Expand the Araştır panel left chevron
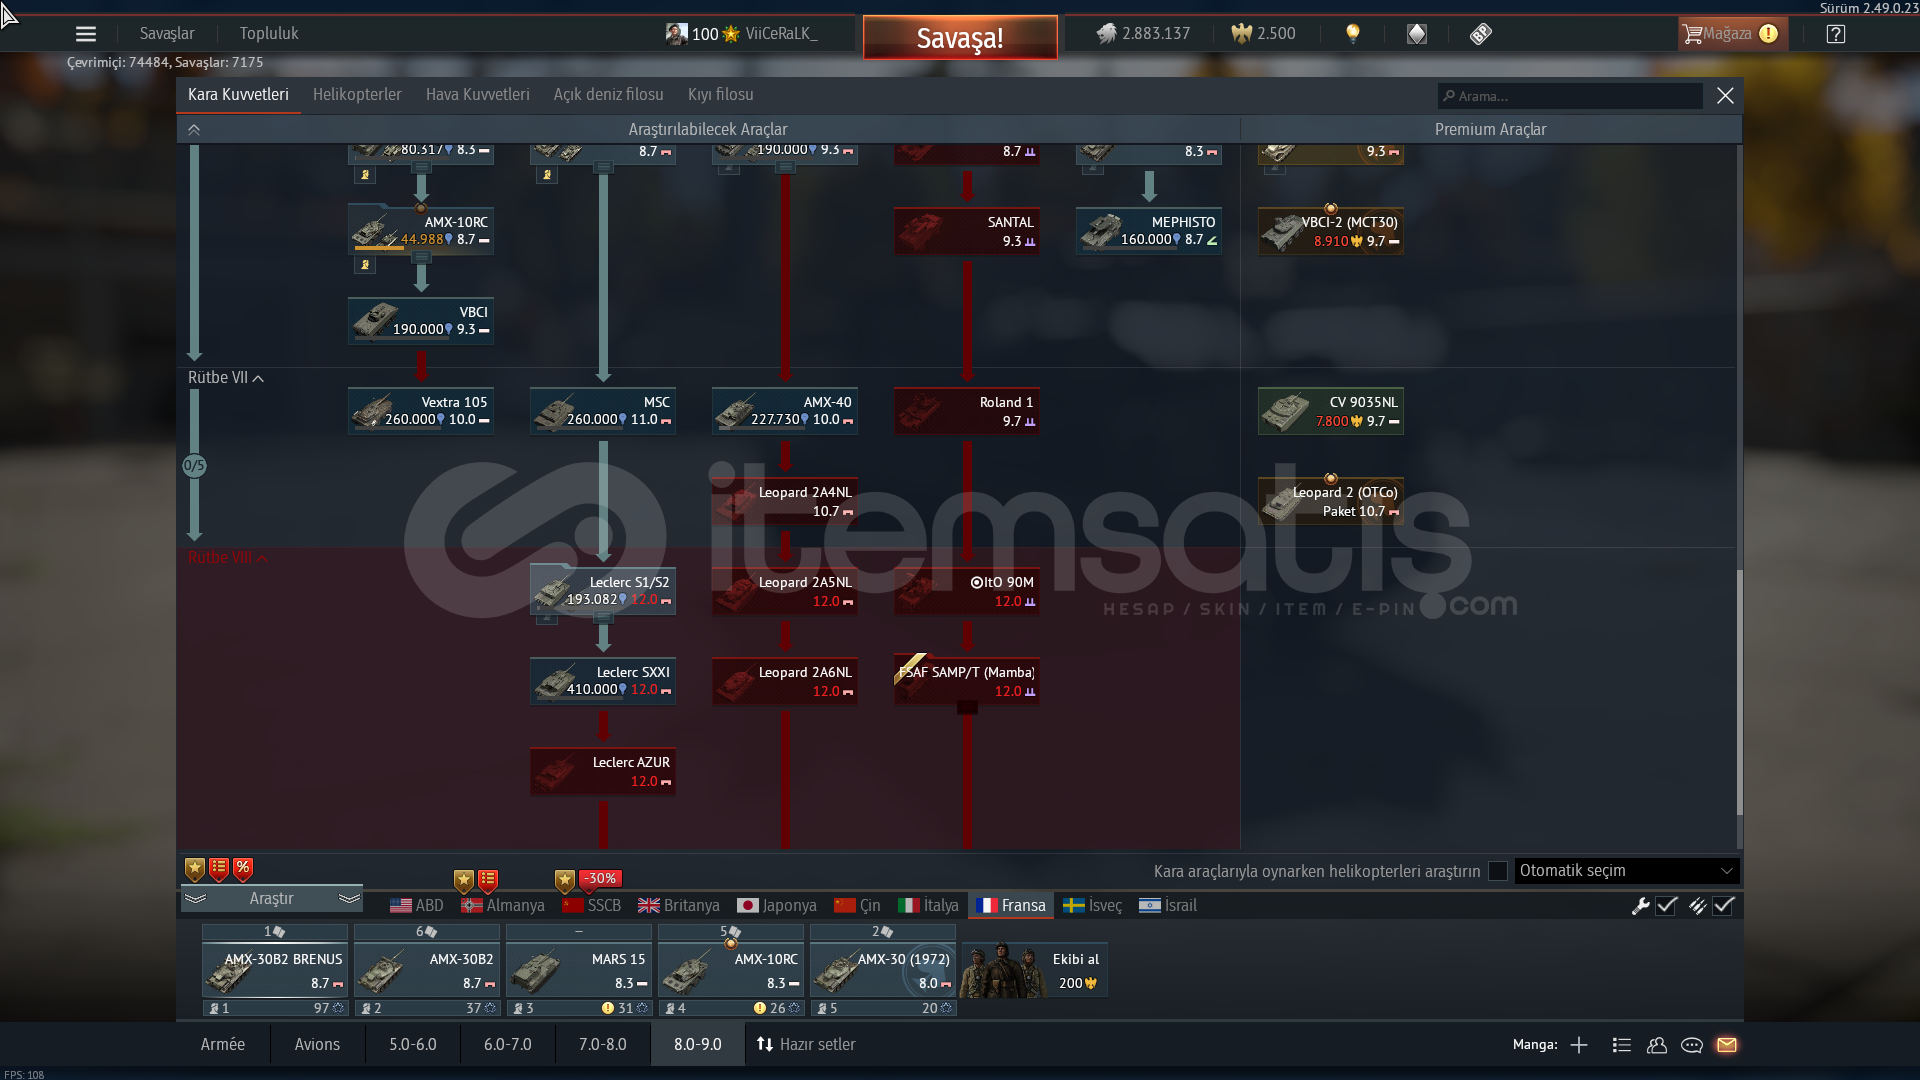Viewport: 1920px width, 1080px height. (196, 899)
